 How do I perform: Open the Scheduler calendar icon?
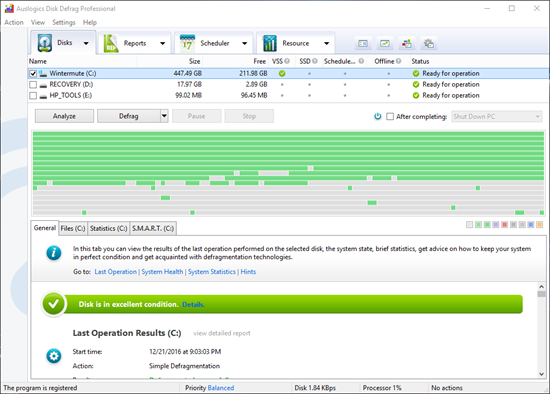coord(187,44)
